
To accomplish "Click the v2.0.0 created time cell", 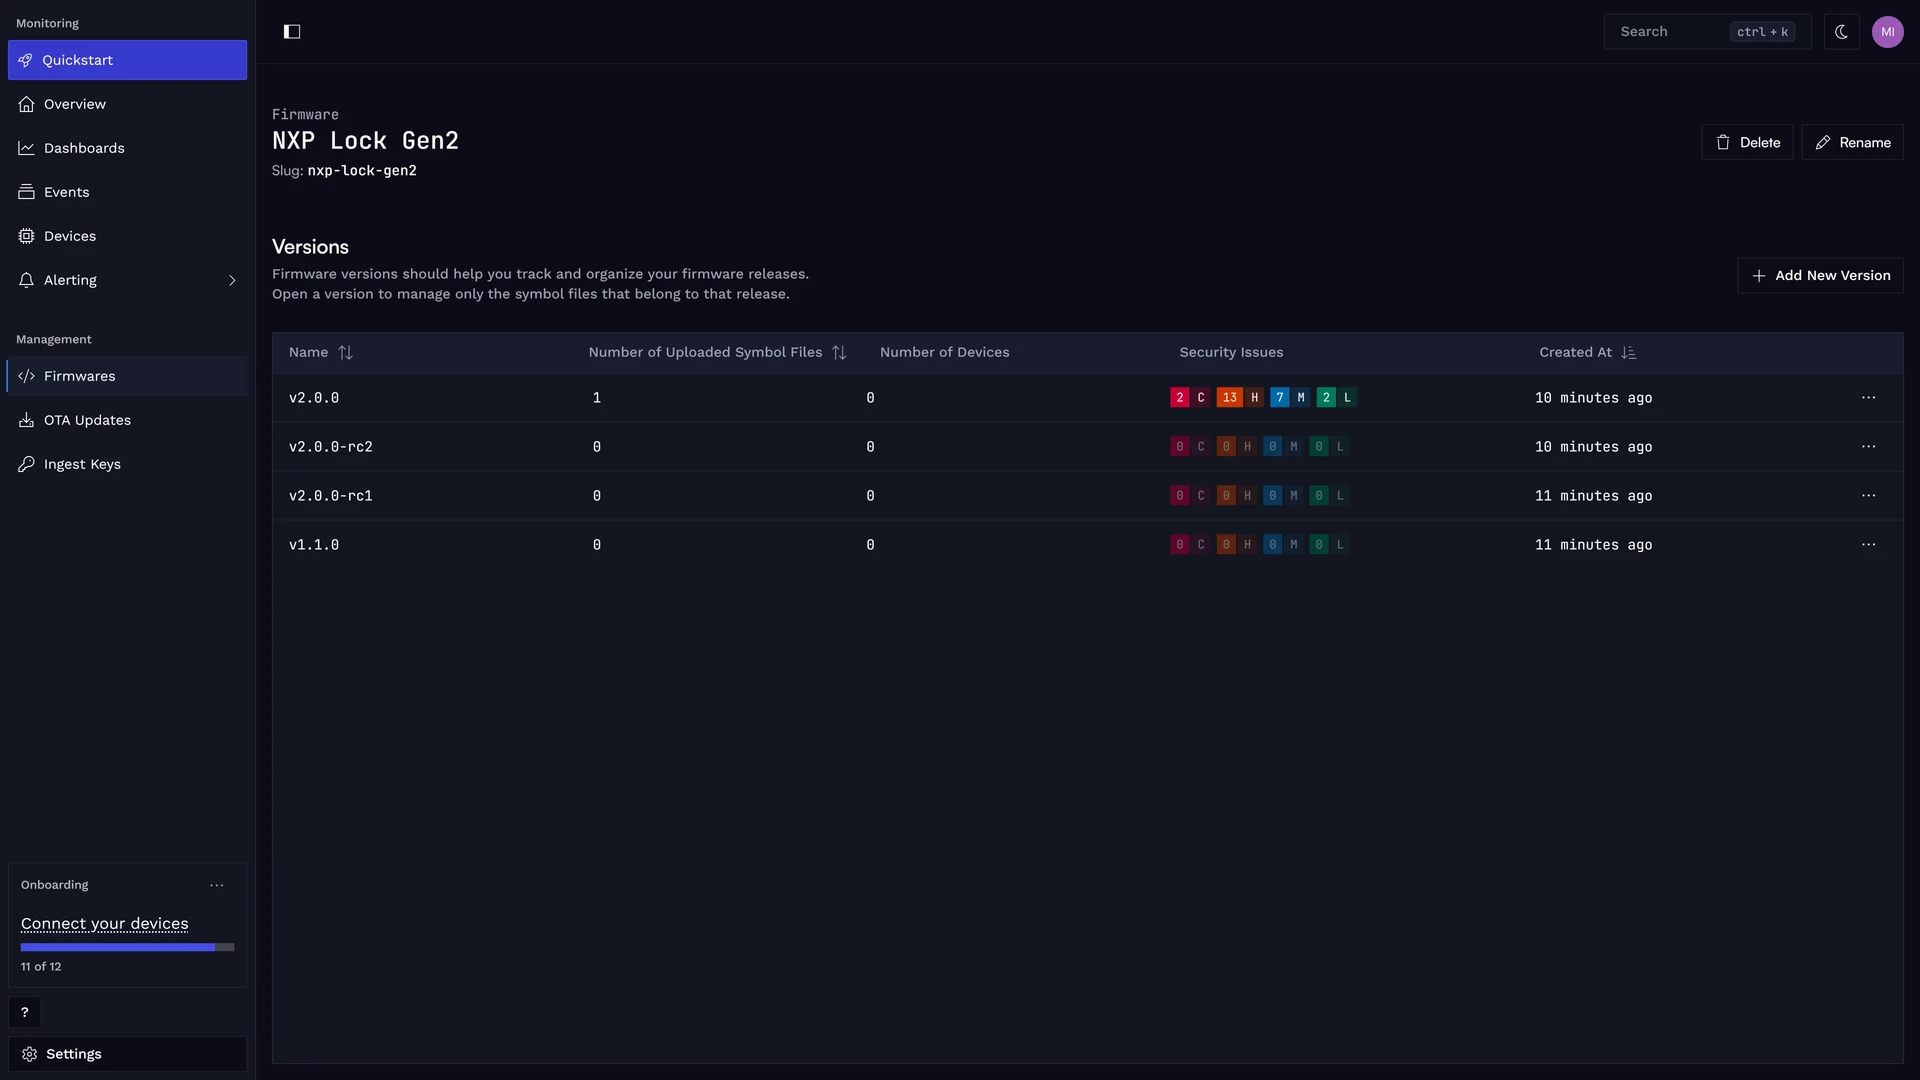I will click(x=1593, y=398).
